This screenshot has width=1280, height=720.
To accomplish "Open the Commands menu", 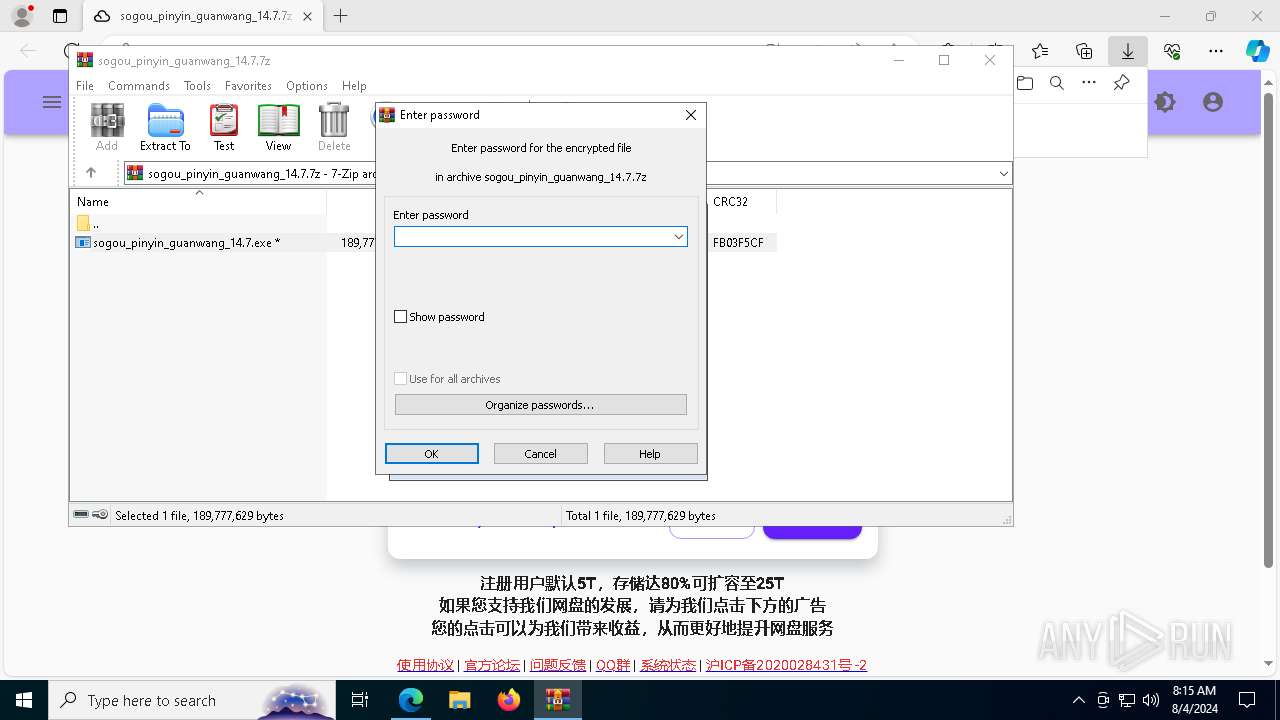I will (139, 86).
